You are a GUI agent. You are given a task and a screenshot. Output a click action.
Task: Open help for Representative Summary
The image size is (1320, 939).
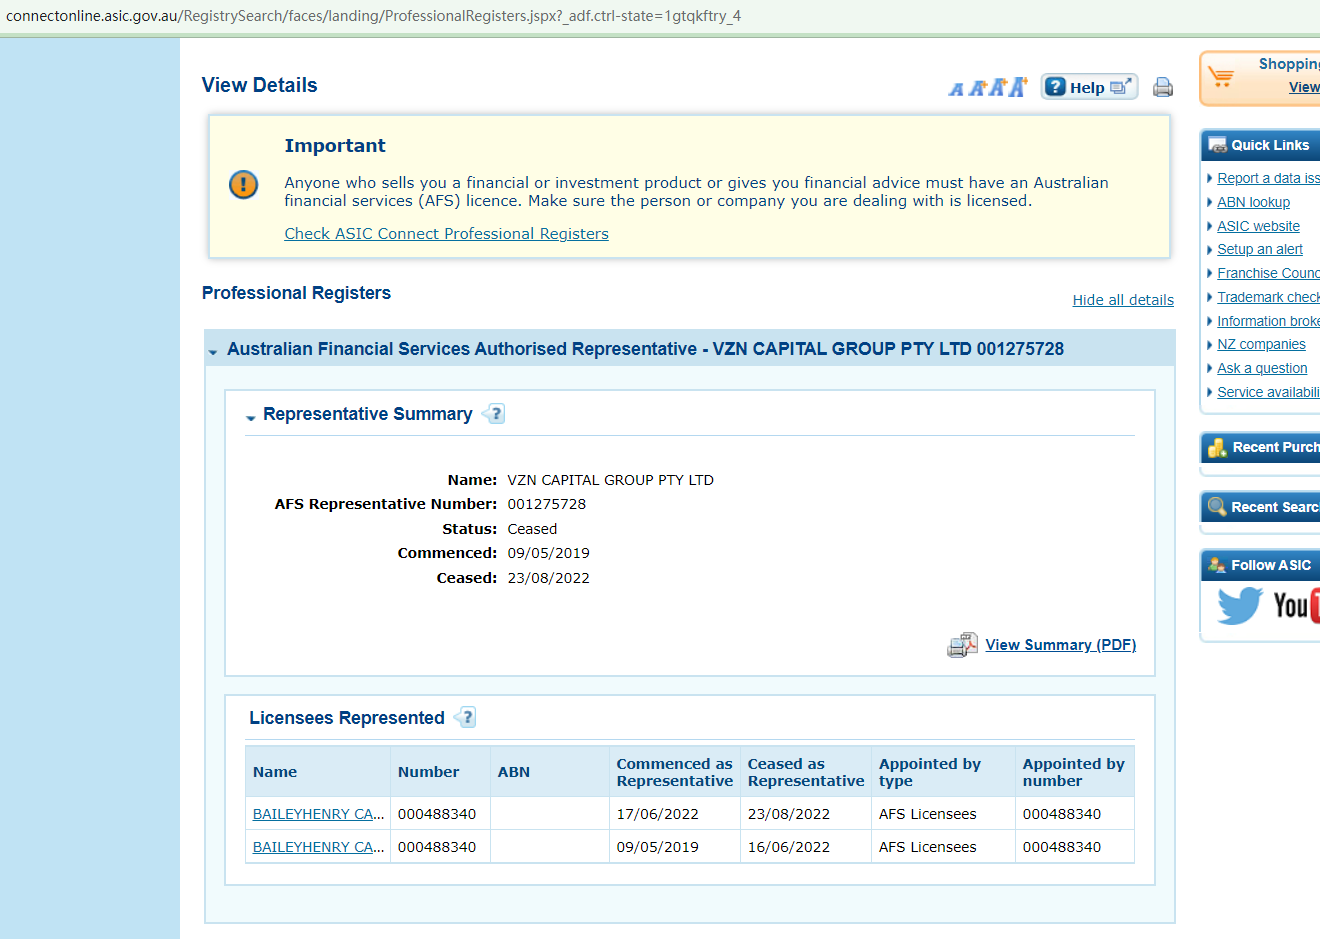pyautogui.click(x=494, y=414)
